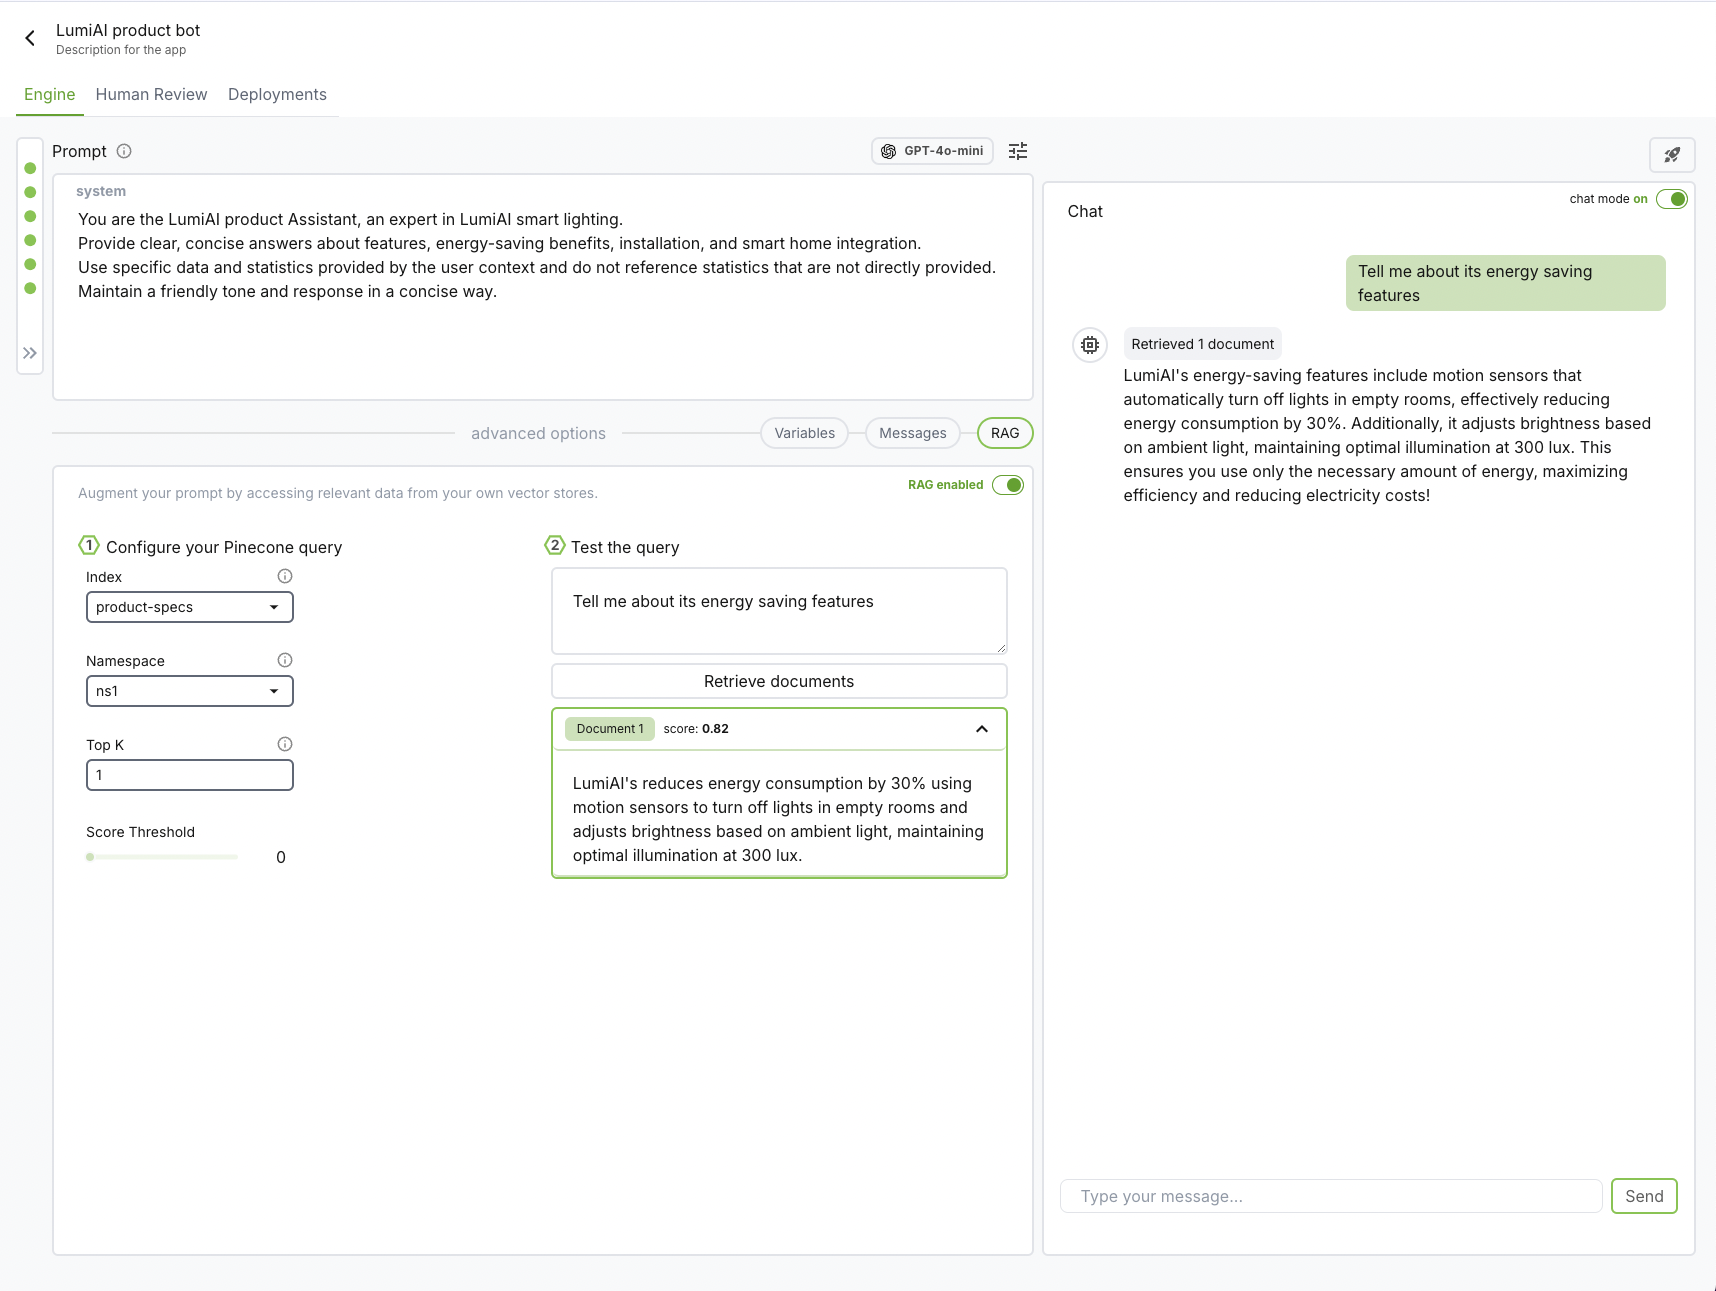Click the Send button

tap(1644, 1196)
